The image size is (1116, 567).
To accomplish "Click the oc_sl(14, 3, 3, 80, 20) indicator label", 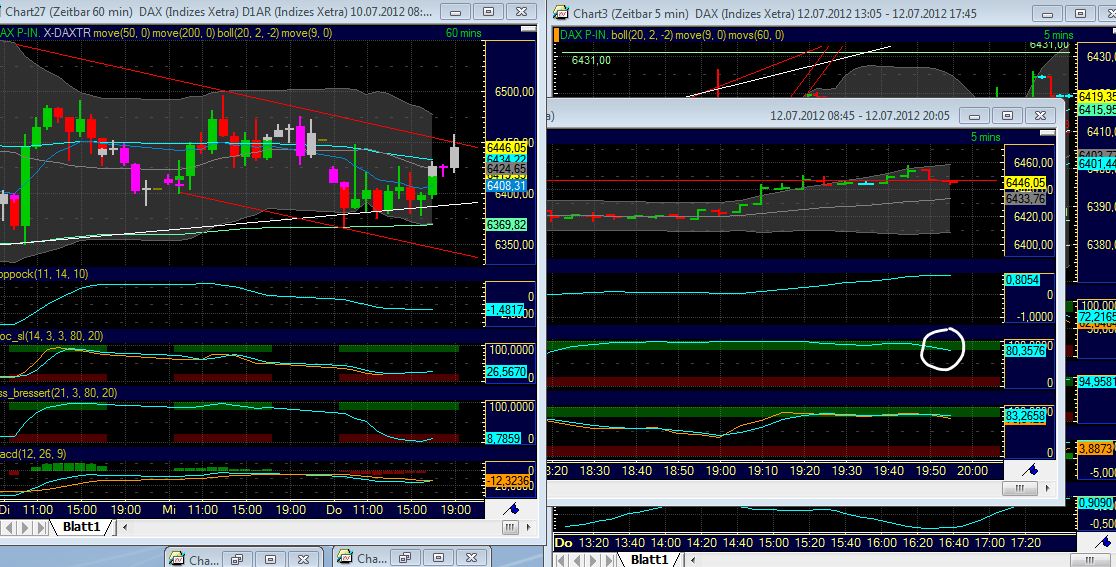I will click(x=52, y=335).
